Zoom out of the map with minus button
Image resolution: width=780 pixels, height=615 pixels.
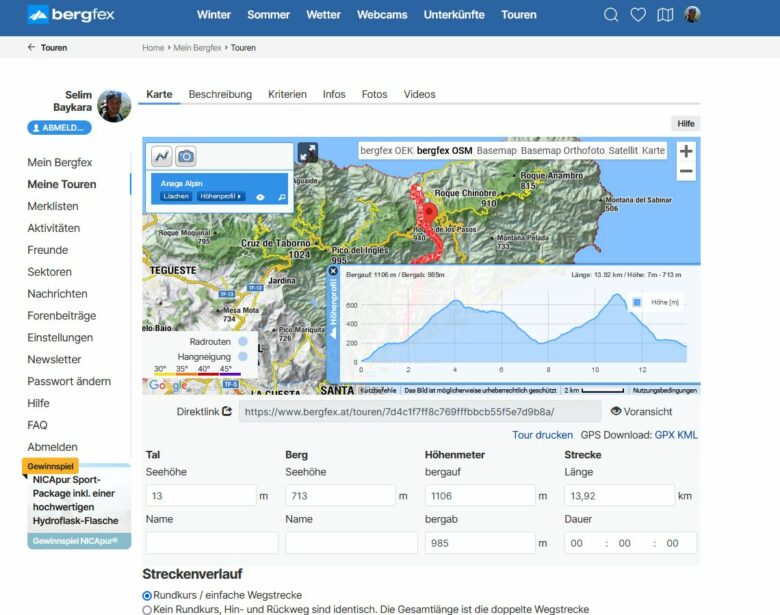coord(686,172)
